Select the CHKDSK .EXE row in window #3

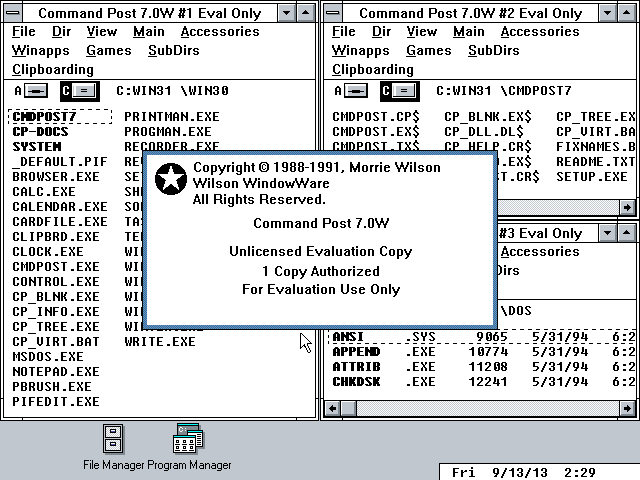(483, 382)
